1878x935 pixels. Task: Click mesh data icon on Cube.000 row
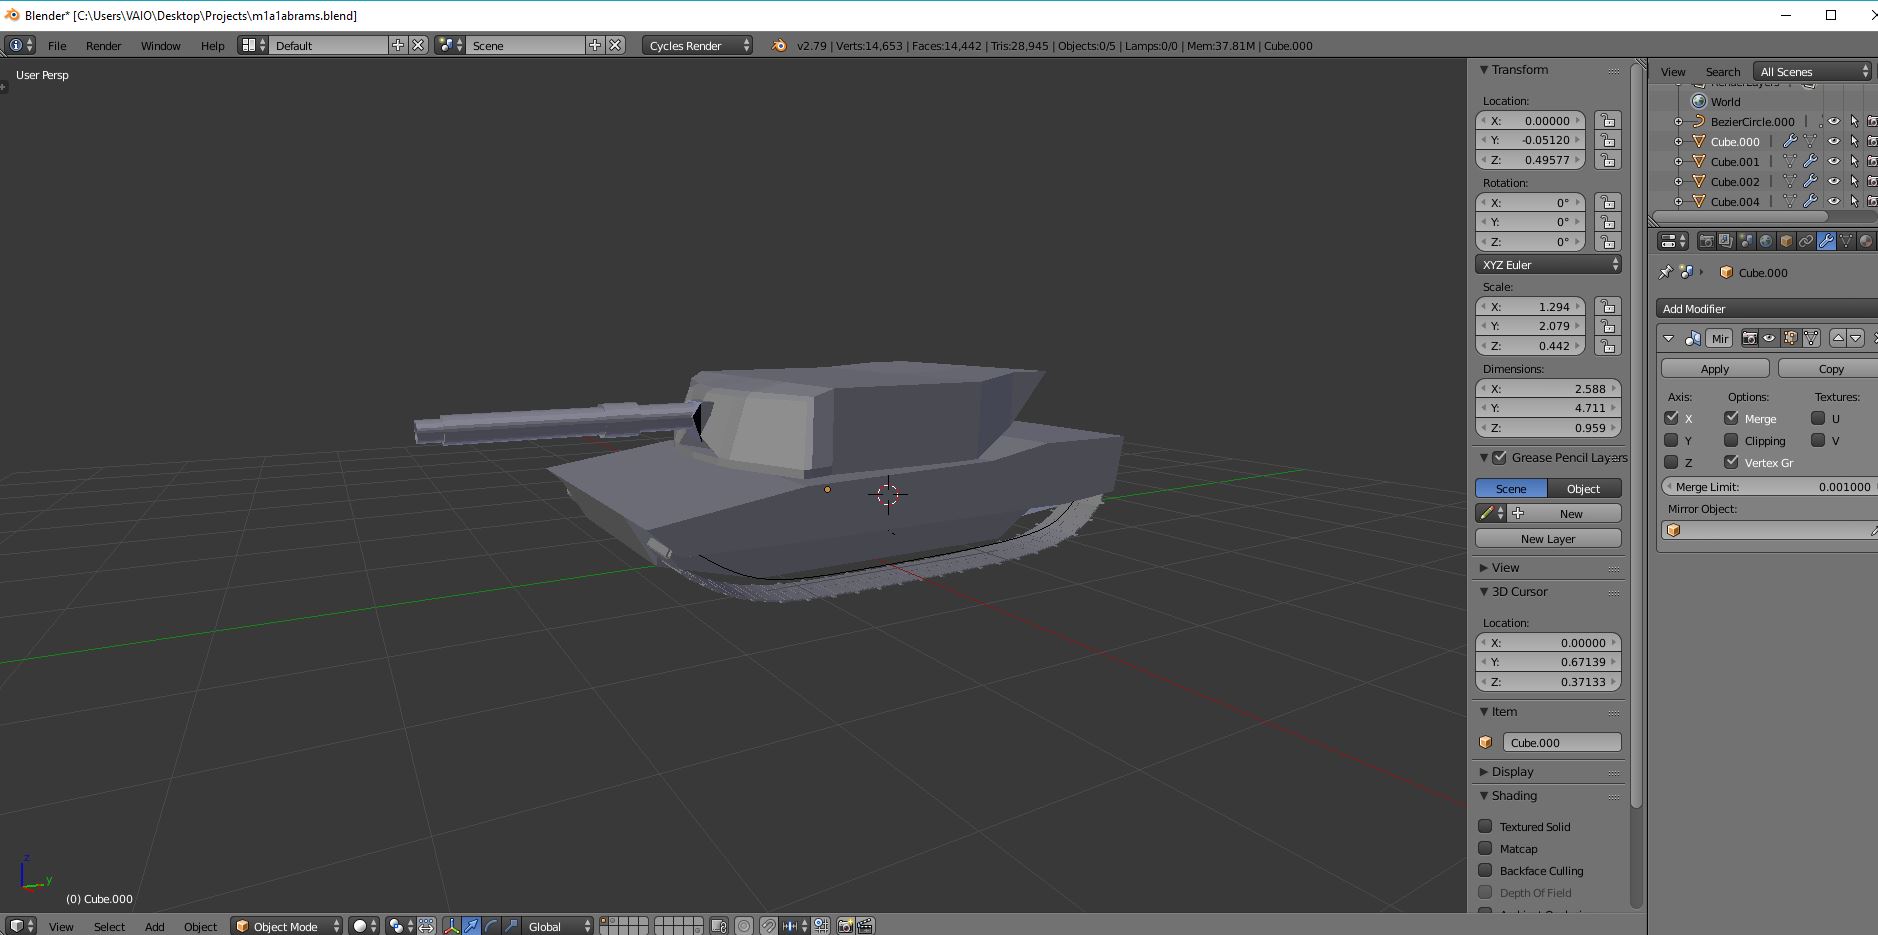(x=1810, y=141)
